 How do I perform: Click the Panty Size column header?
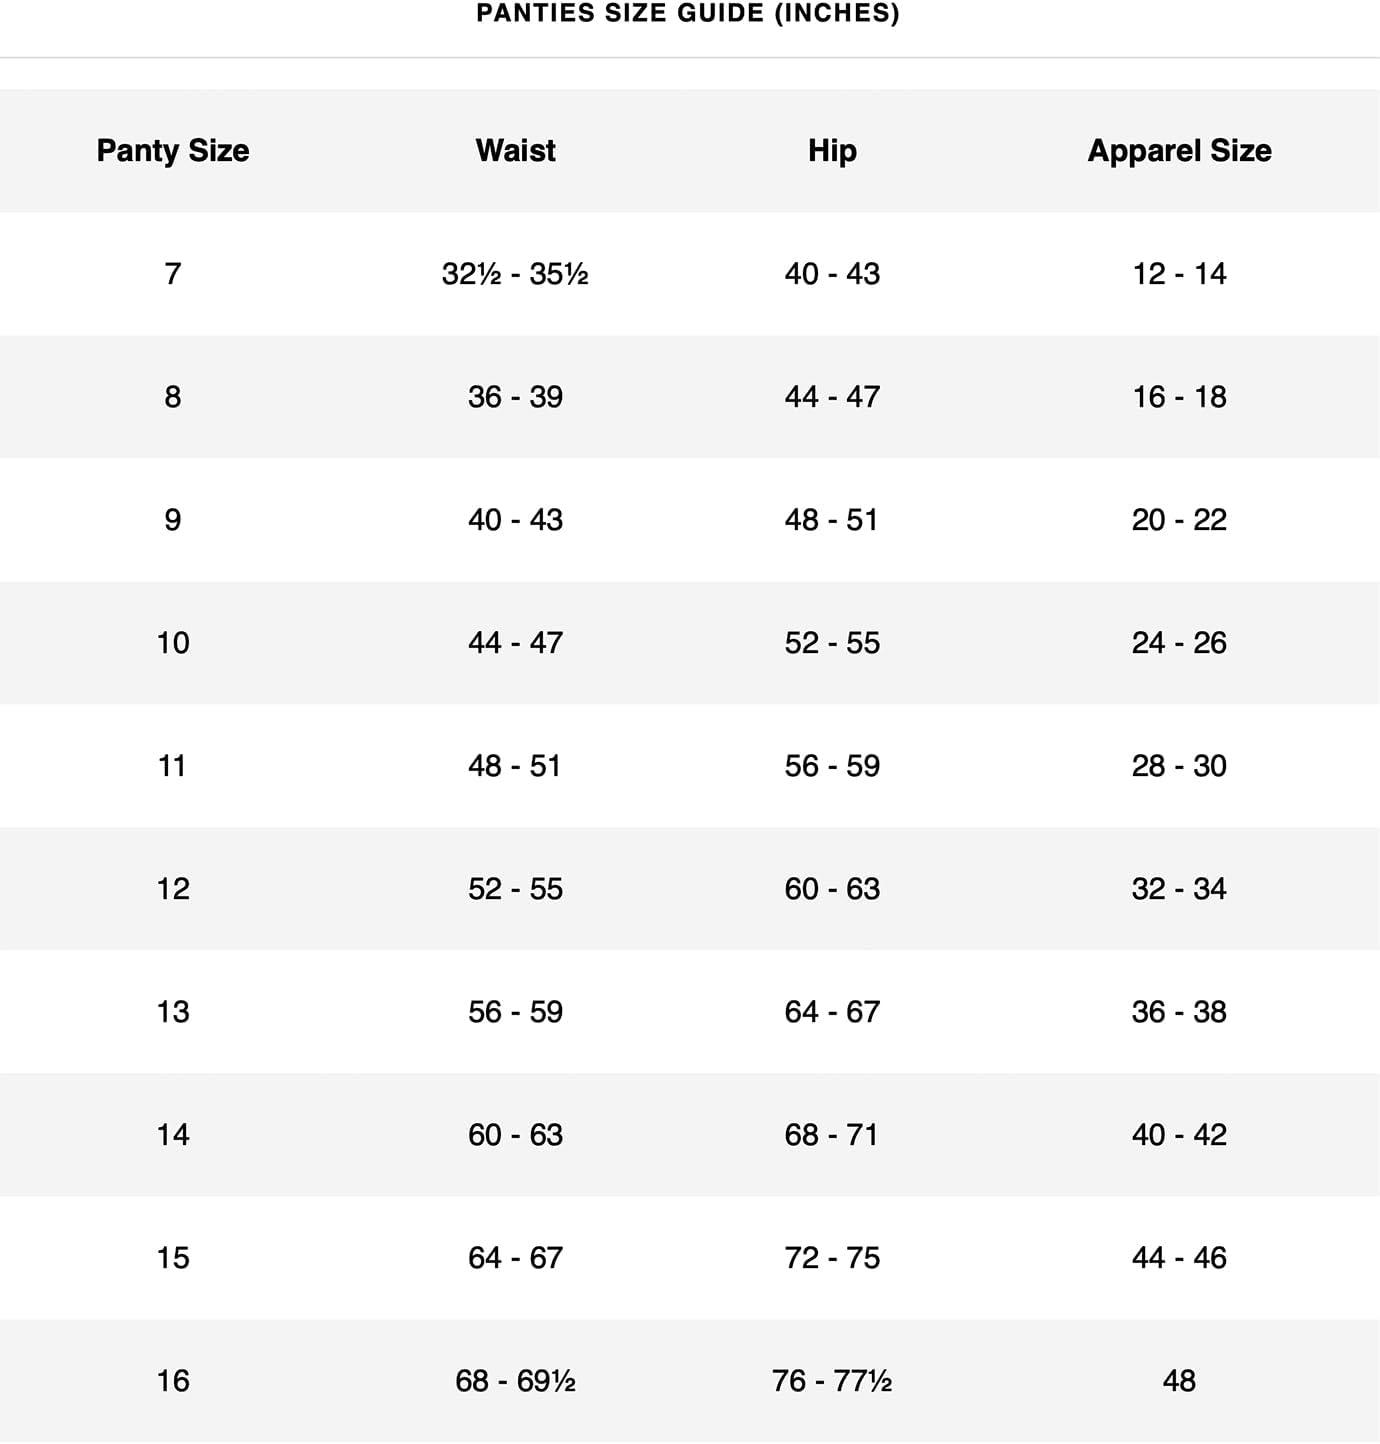tap(173, 151)
